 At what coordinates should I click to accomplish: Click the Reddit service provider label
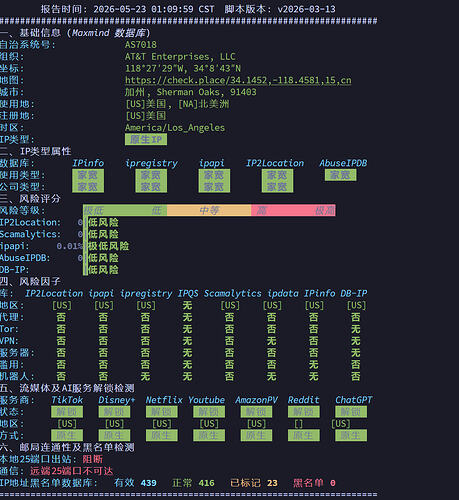point(304,400)
